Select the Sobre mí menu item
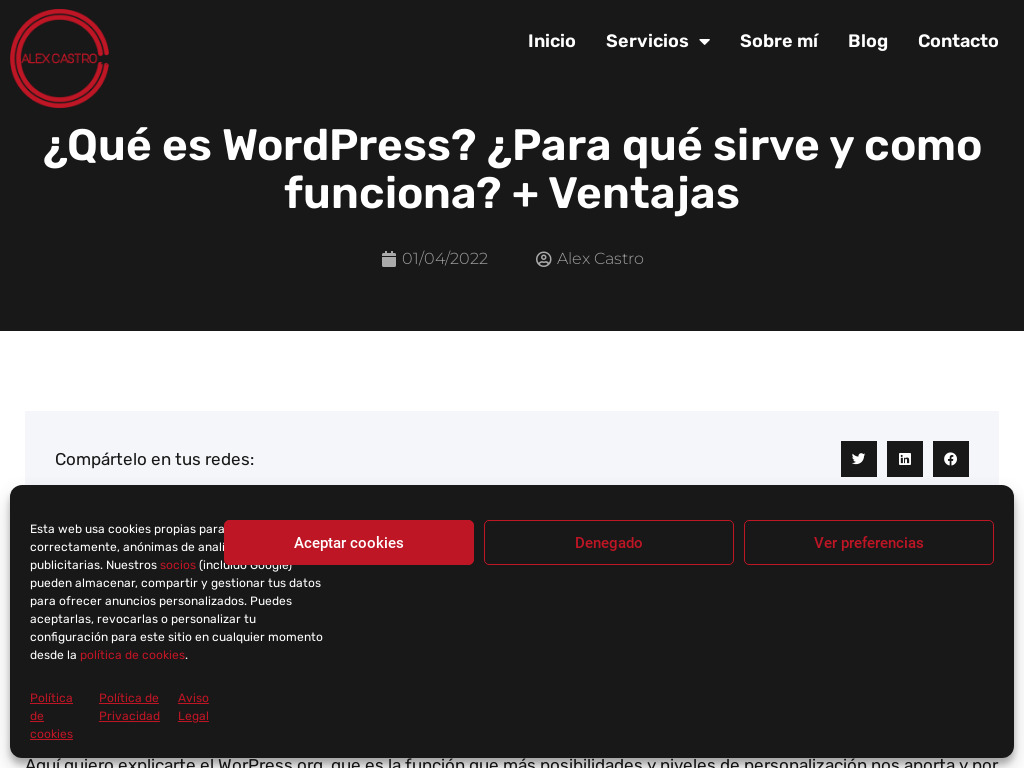The height and width of the screenshot is (768, 1024). tap(778, 41)
